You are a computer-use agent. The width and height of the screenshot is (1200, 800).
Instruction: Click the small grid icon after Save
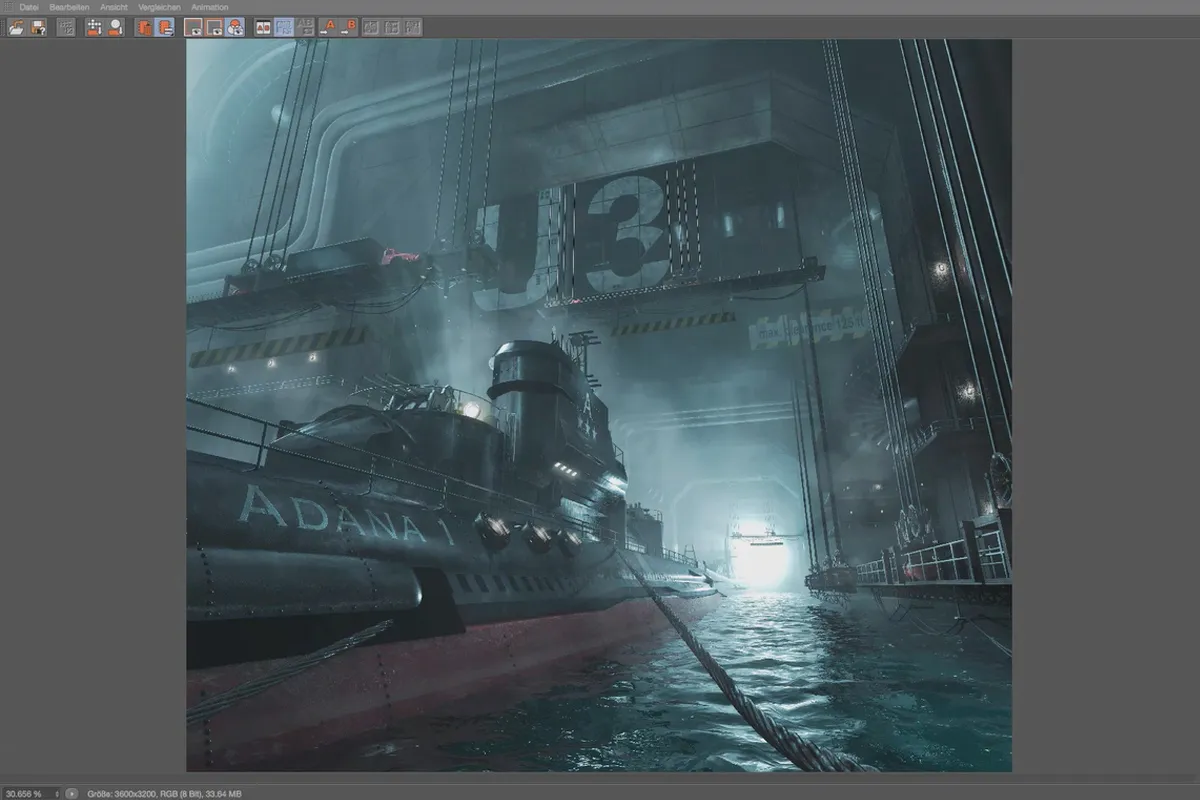(66, 27)
